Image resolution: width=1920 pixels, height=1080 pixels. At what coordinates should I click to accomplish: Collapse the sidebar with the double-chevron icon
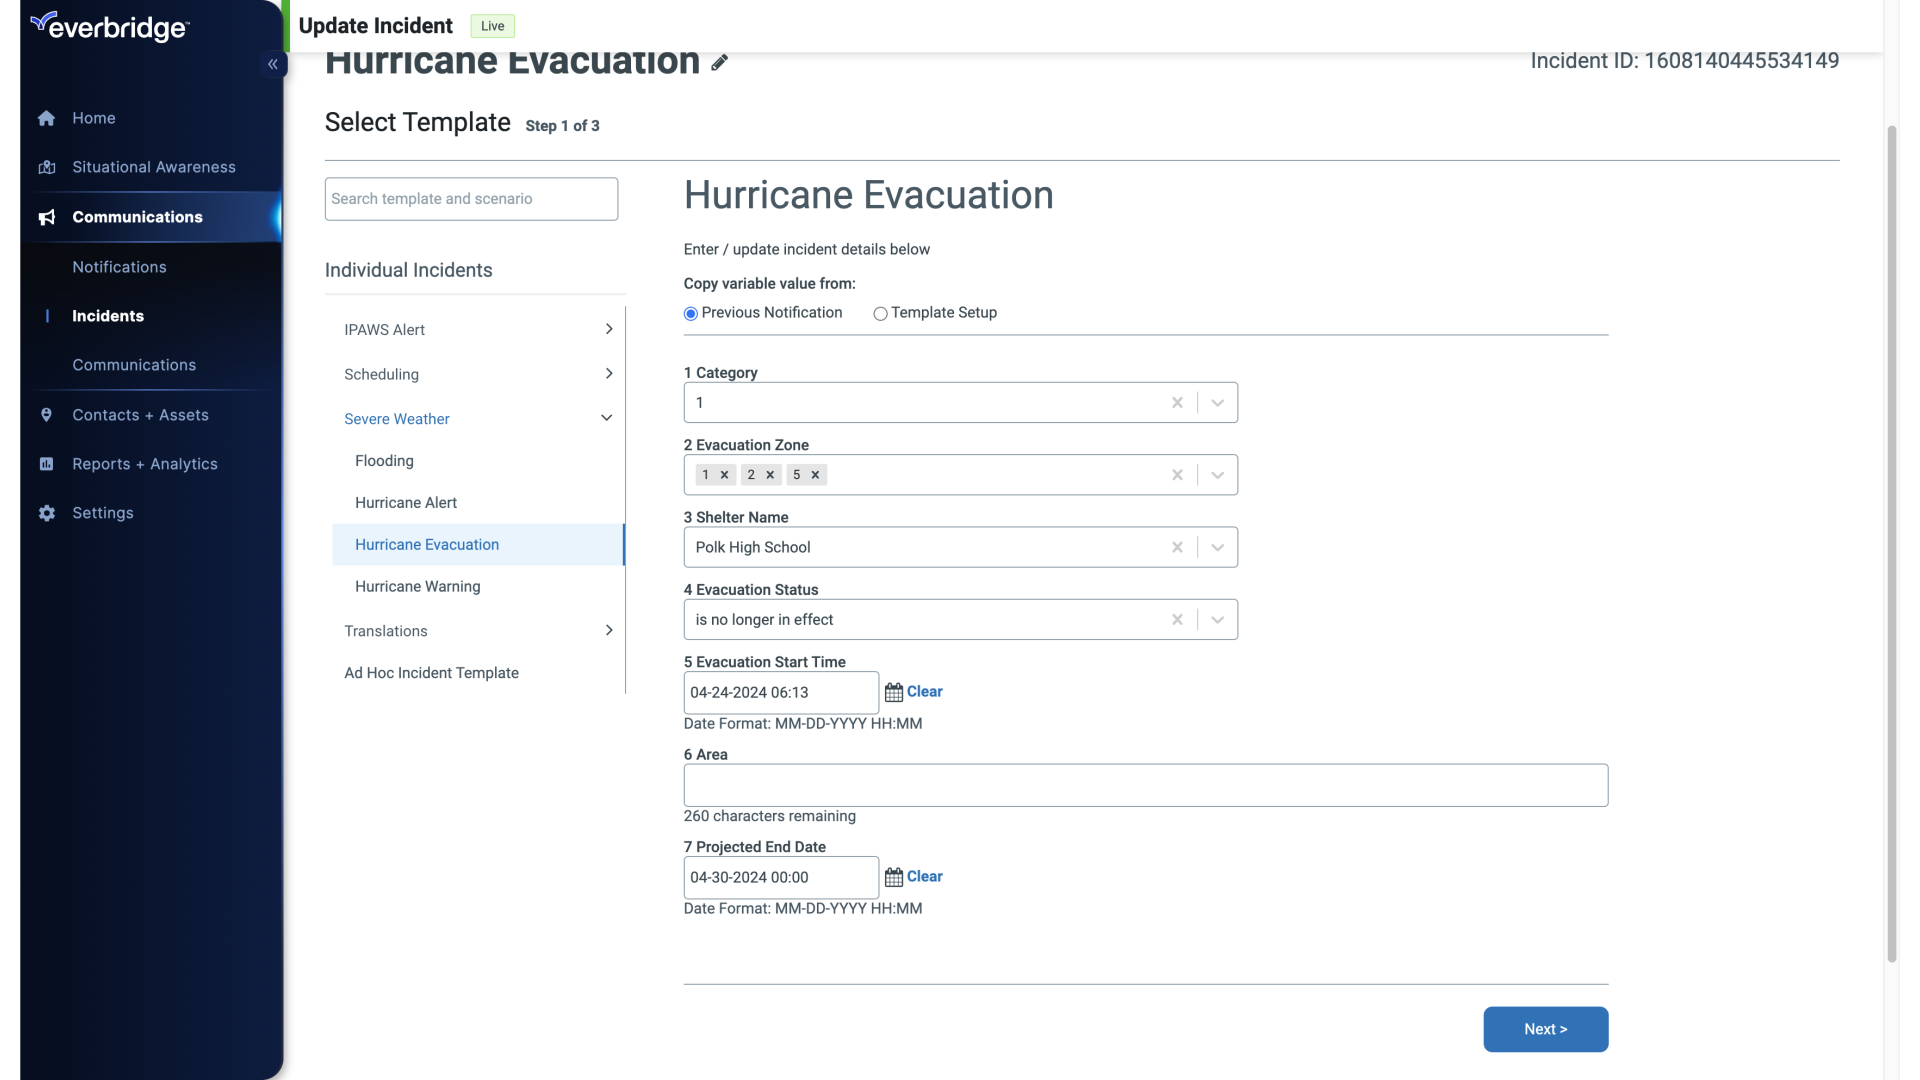coord(273,64)
